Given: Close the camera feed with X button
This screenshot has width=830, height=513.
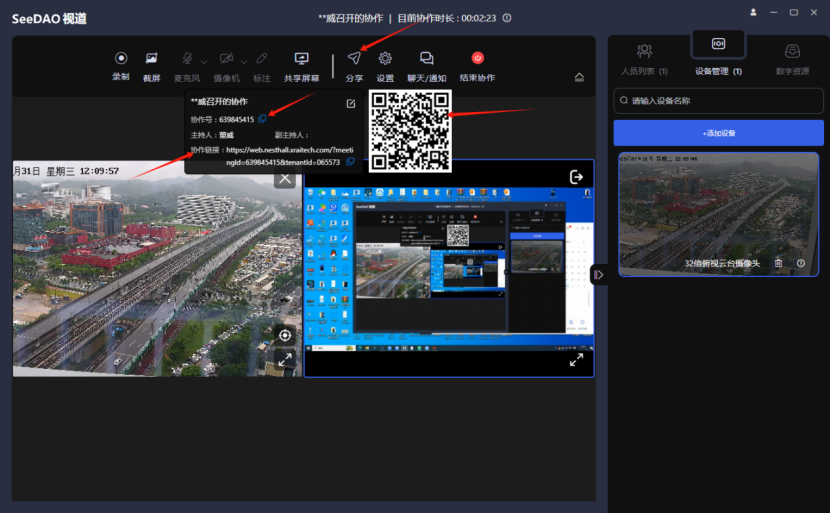Looking at the screenshot, I should 285,178.
